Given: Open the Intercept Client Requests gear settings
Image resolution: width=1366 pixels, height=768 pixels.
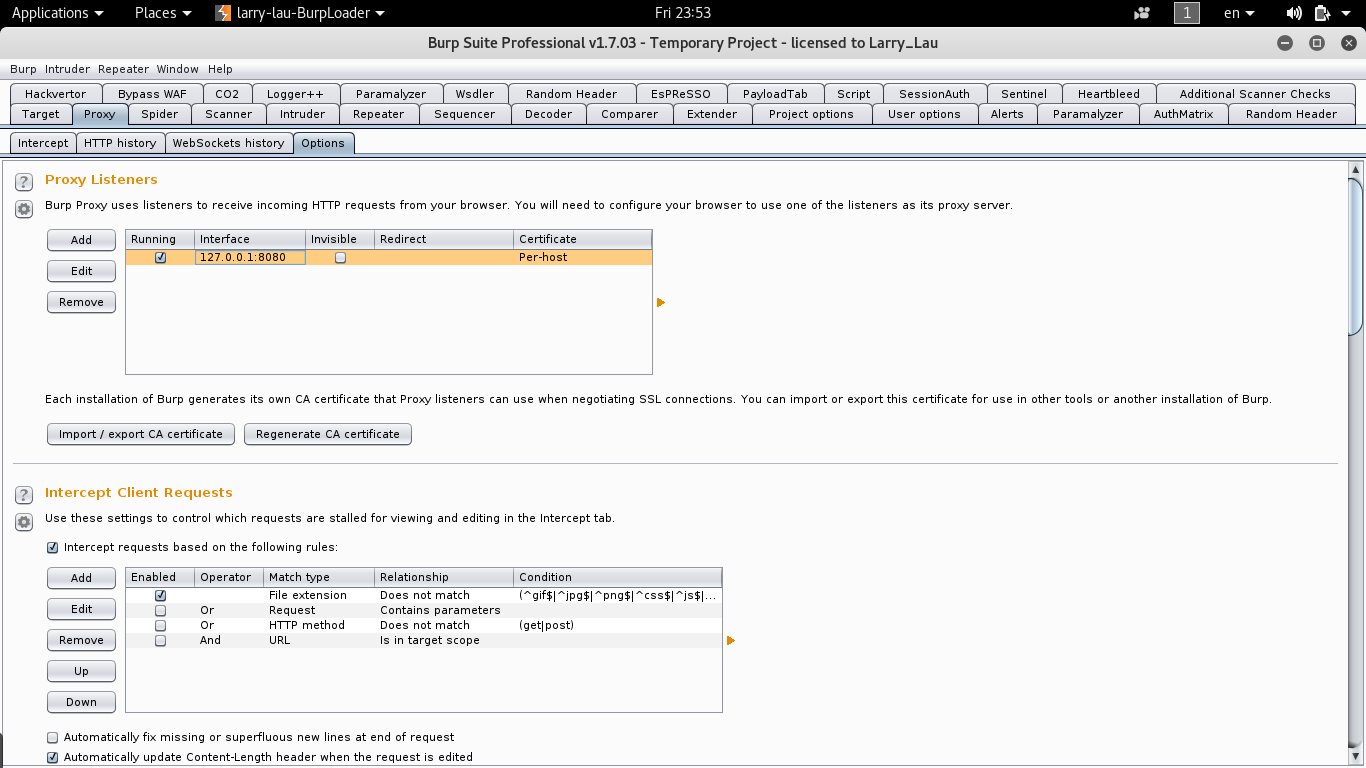Looking at the screenshot, I should tap(24, 521).
